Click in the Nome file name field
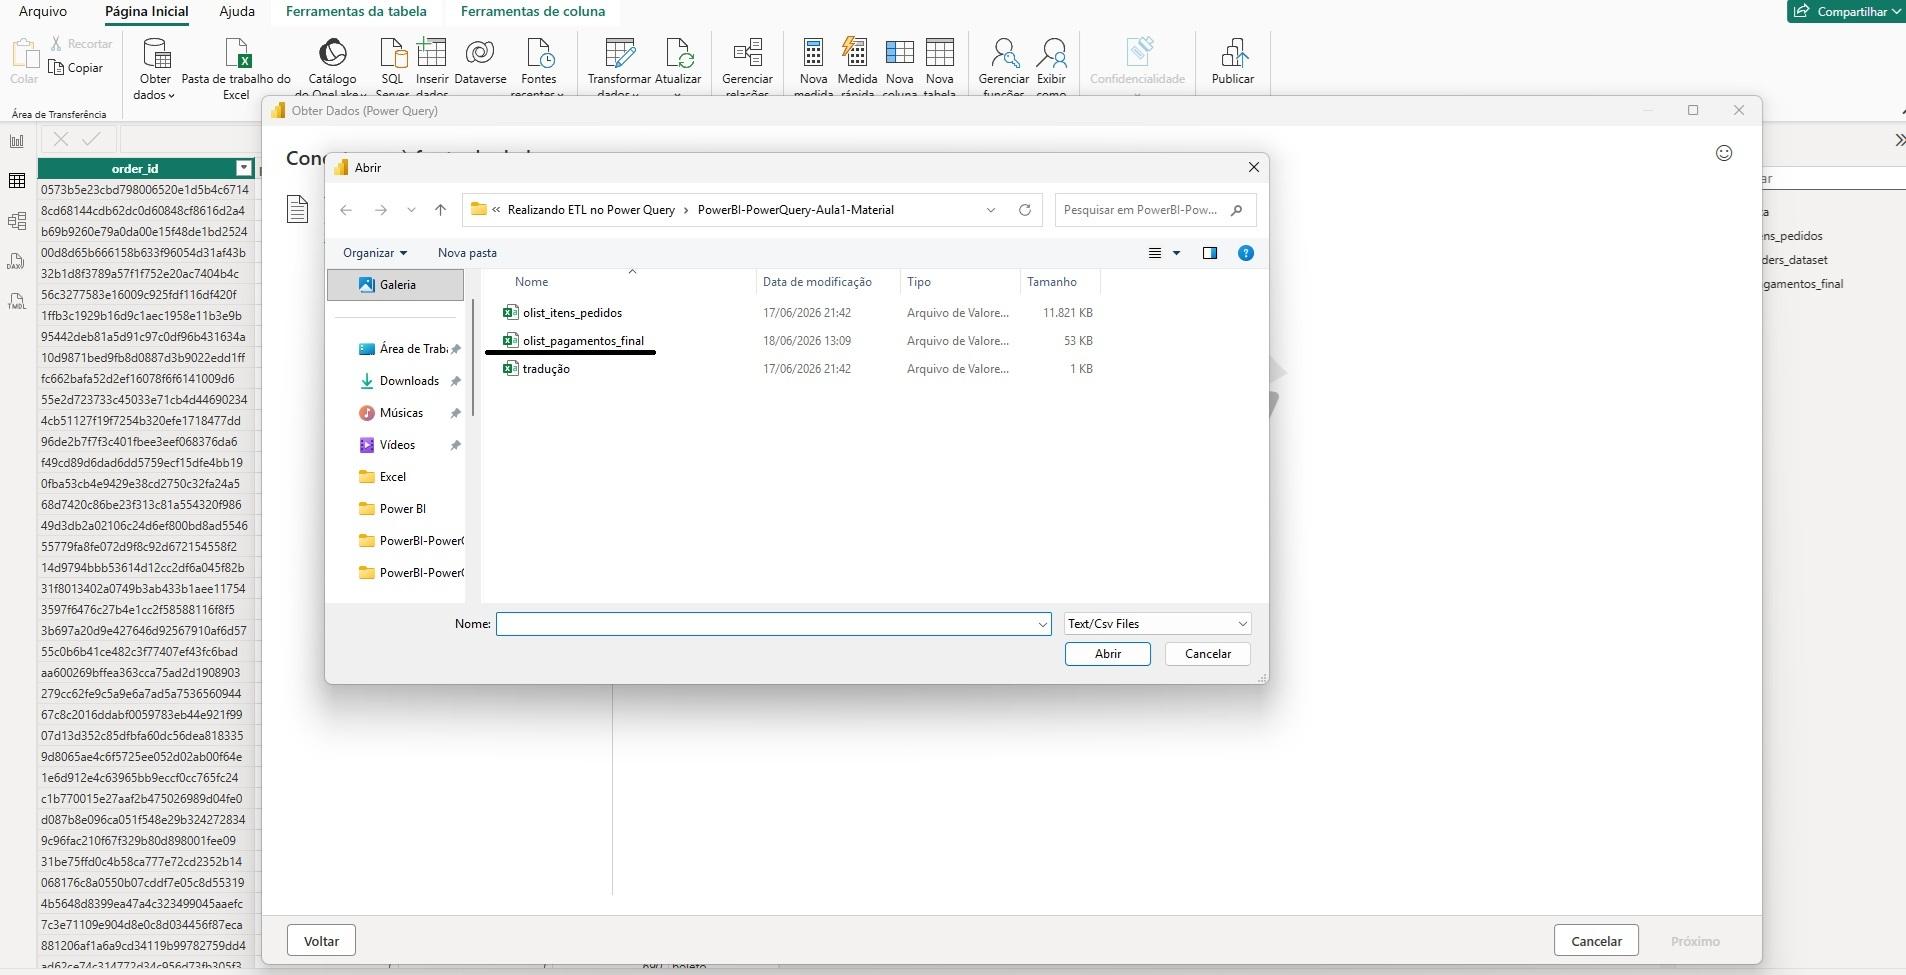Viewport: 1906px width, 975px height. coord(773,624)
